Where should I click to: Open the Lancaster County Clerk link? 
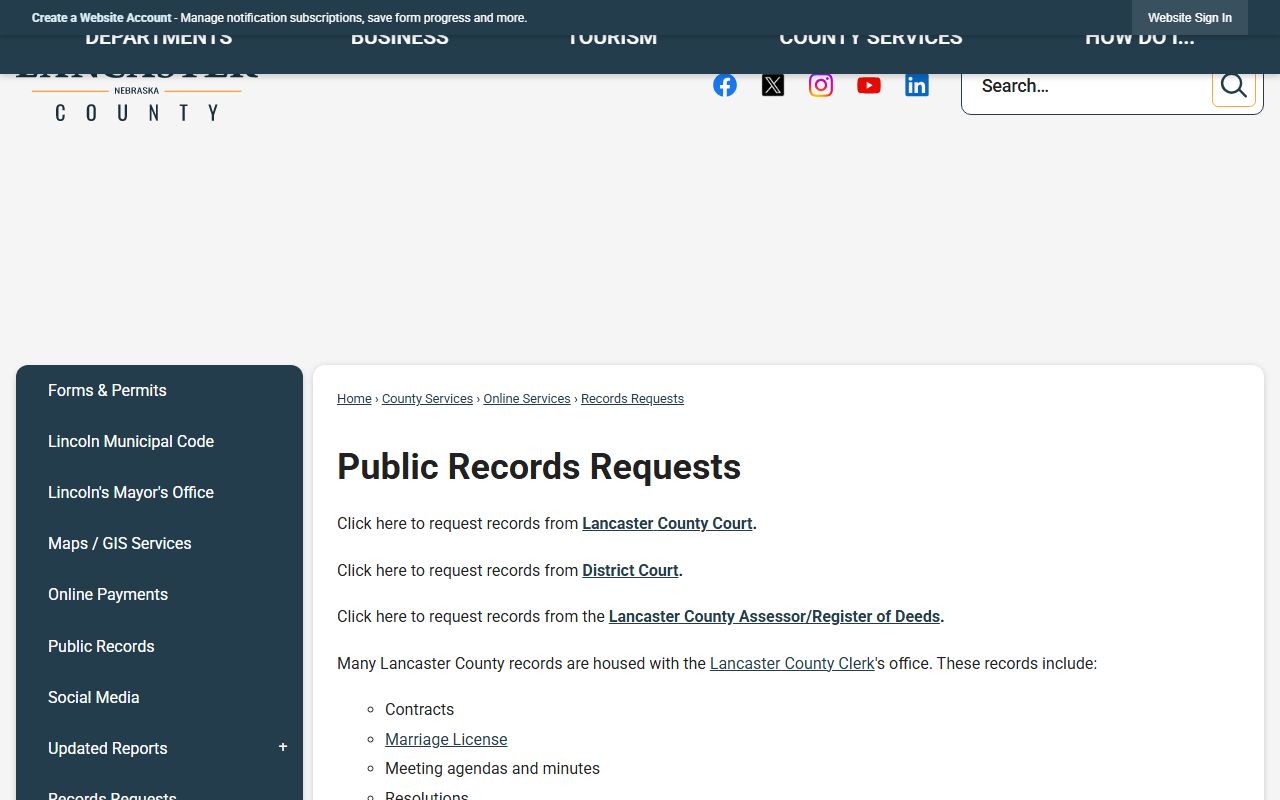(x=792, y=664)
